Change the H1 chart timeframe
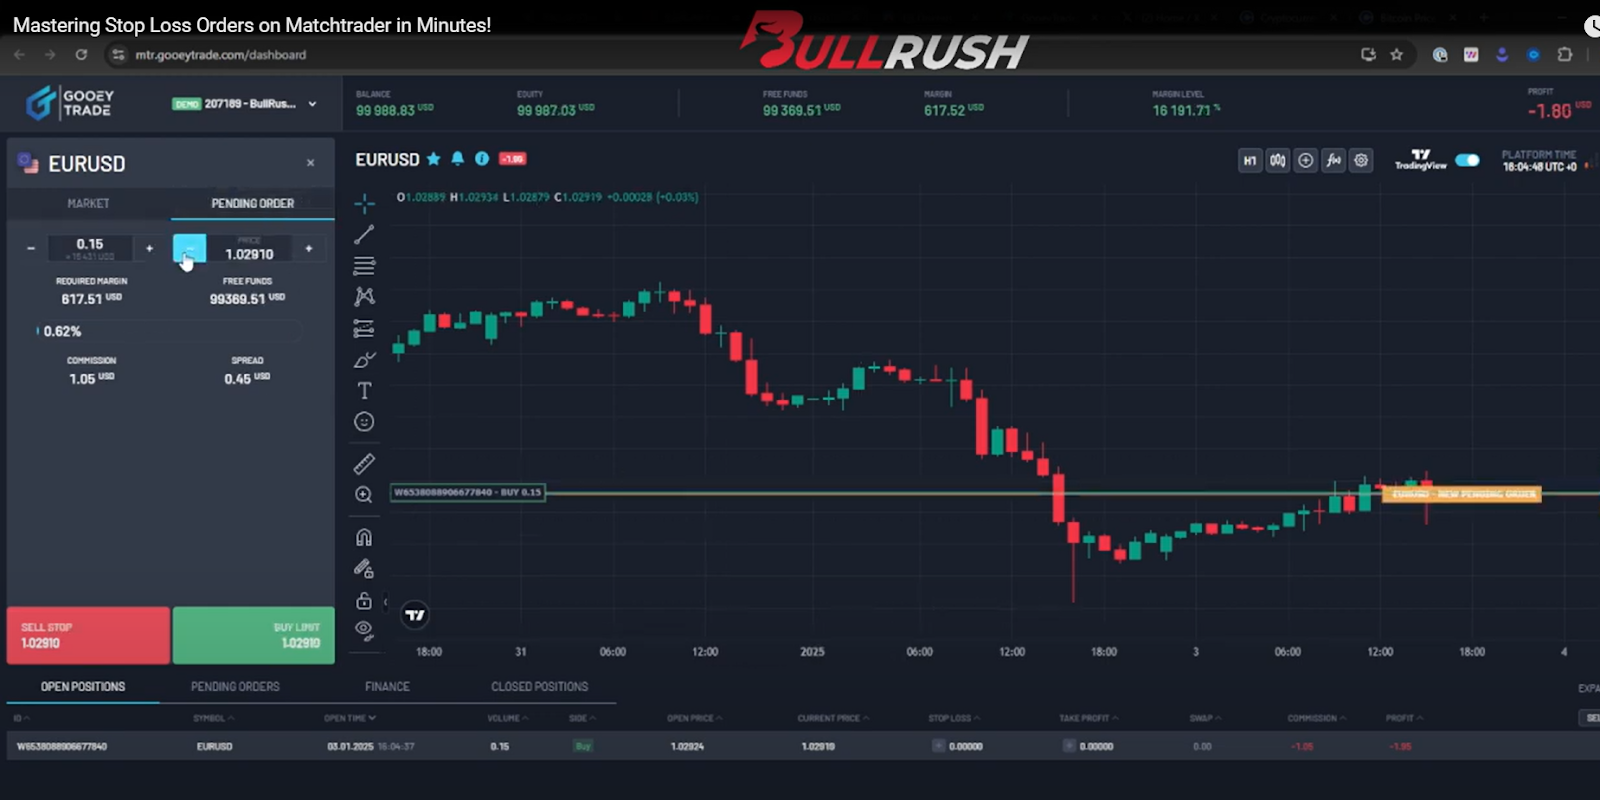This screenshot has height=800, width=1600. [x=1250, y=160]
